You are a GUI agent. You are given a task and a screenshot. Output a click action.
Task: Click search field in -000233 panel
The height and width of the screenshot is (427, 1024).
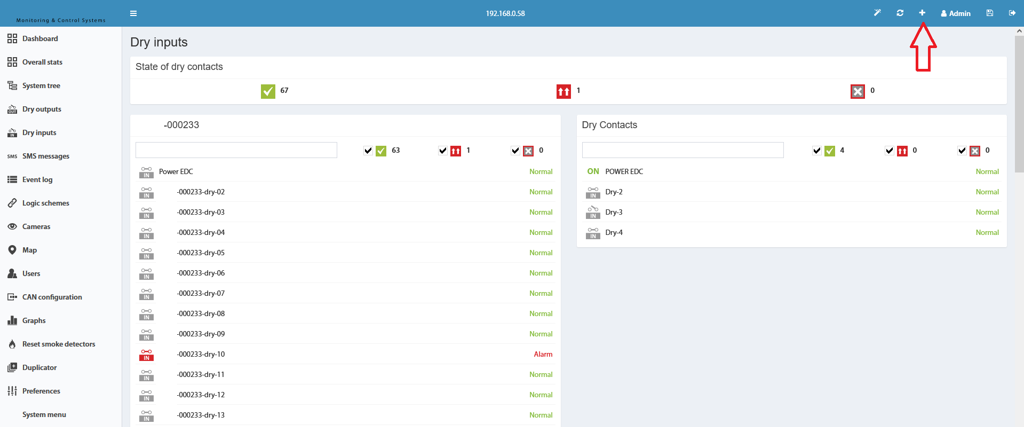[x=236, y=150]
